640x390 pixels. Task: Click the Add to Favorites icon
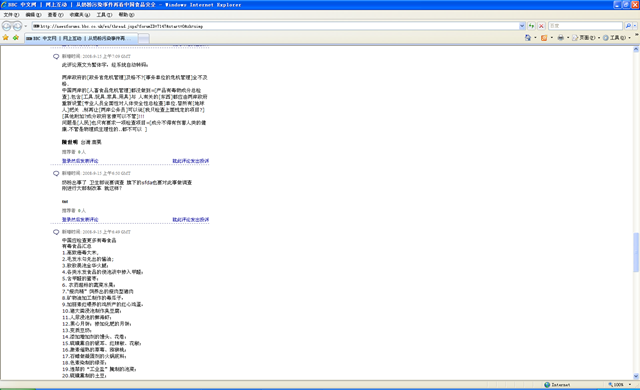tap(16, 38)
